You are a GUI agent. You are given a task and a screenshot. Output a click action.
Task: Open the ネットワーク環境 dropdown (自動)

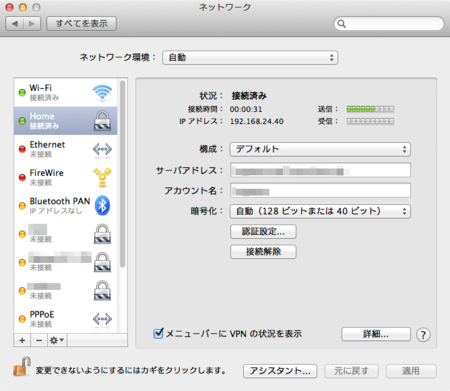(250, 58)
